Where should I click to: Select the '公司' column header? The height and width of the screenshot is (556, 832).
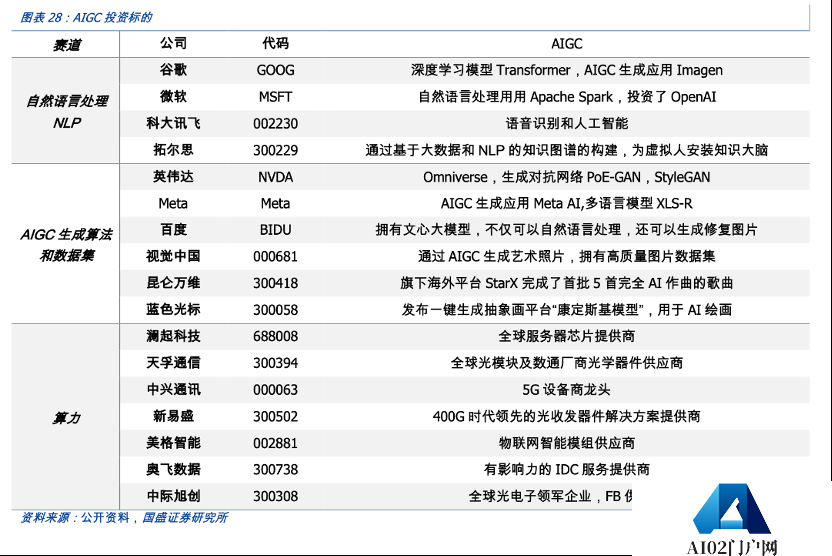(x=174, y=44)
